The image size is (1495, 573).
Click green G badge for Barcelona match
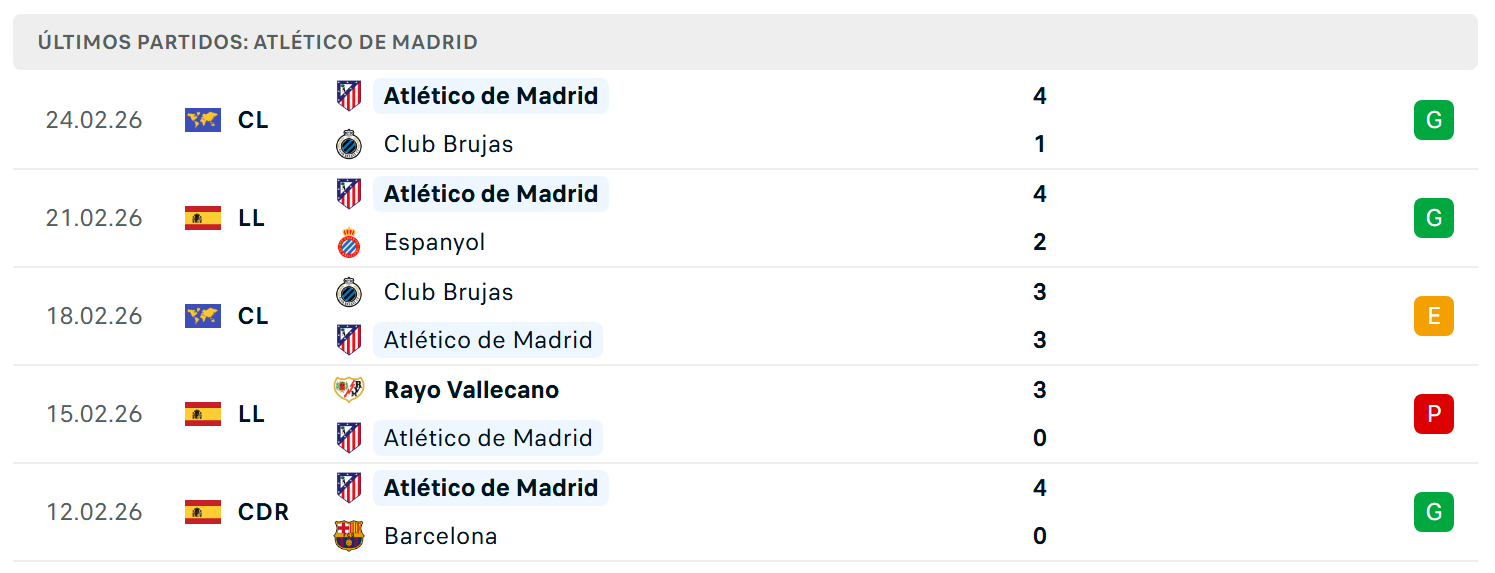pos(1433,512)
